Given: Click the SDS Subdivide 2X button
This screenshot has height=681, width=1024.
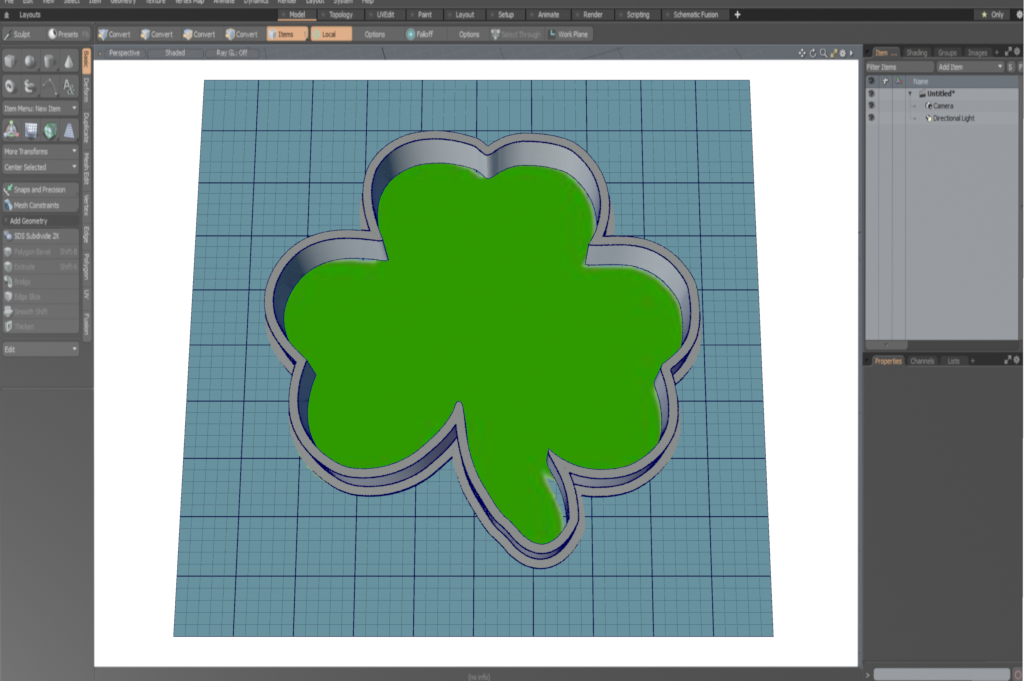Looking at the screenshot, I should [x=40, y=236].
